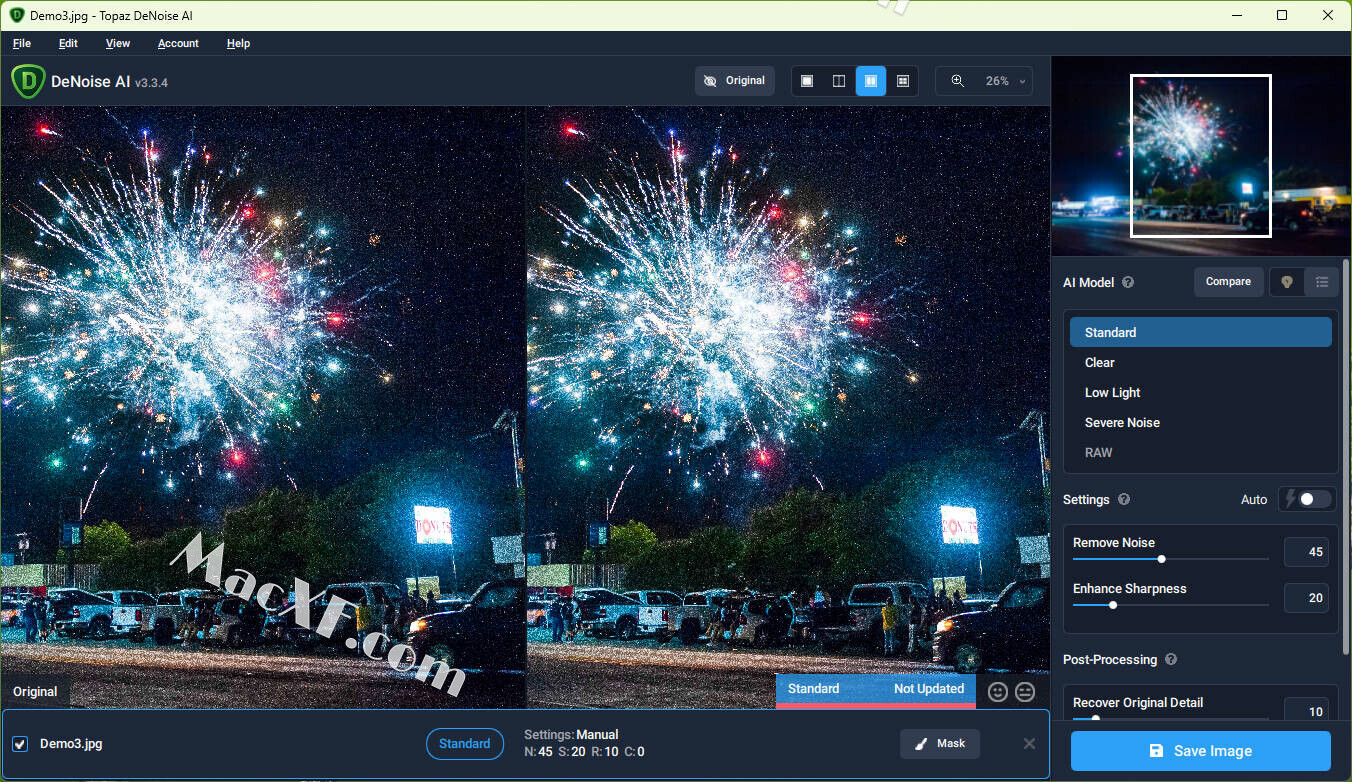1352x782 pixels.
Task: Select the Standard AI model
Action: (1200, 332)
